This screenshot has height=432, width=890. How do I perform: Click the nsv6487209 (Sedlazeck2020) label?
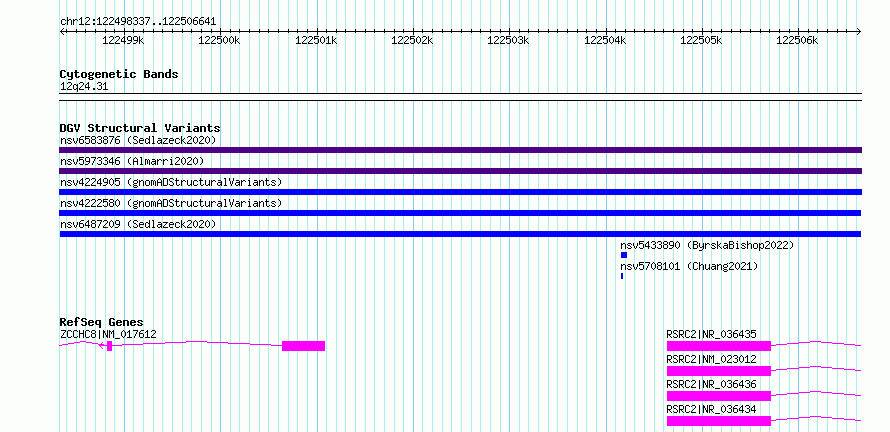tap(138, 224)
